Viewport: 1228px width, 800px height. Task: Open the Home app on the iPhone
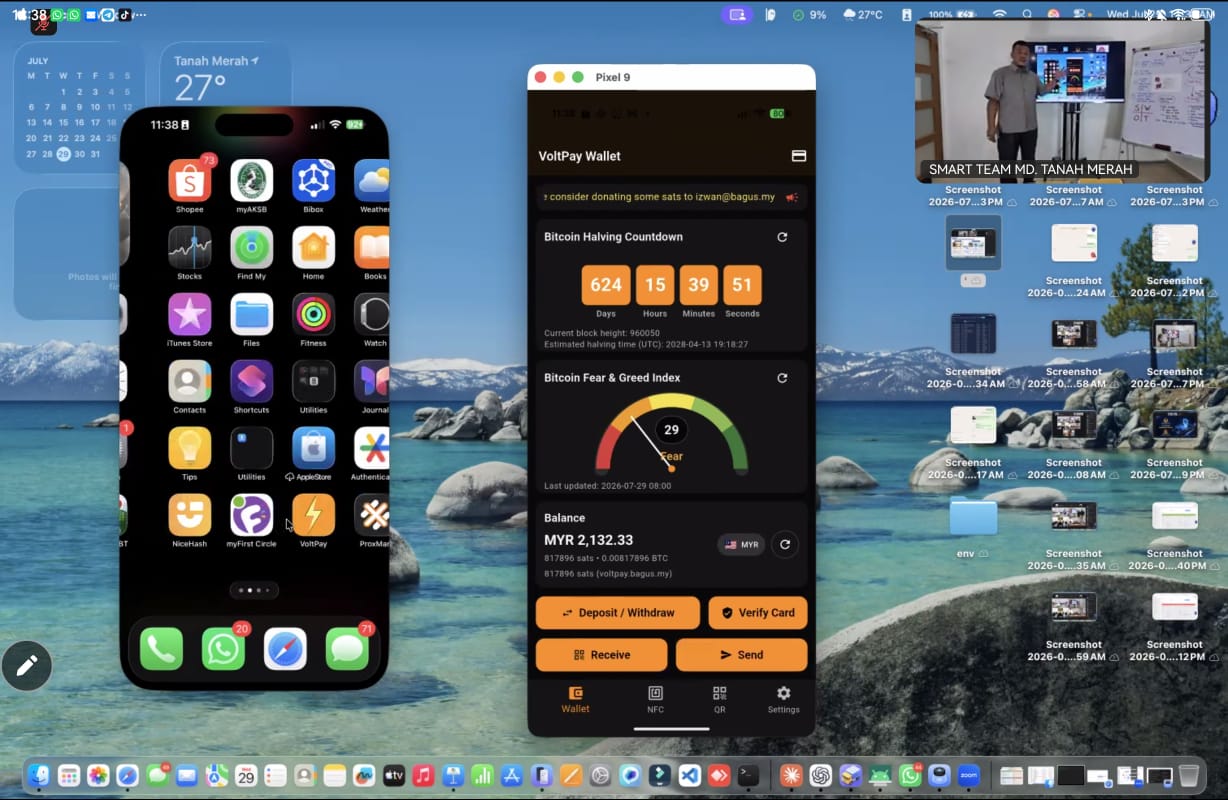pos(313,247)
